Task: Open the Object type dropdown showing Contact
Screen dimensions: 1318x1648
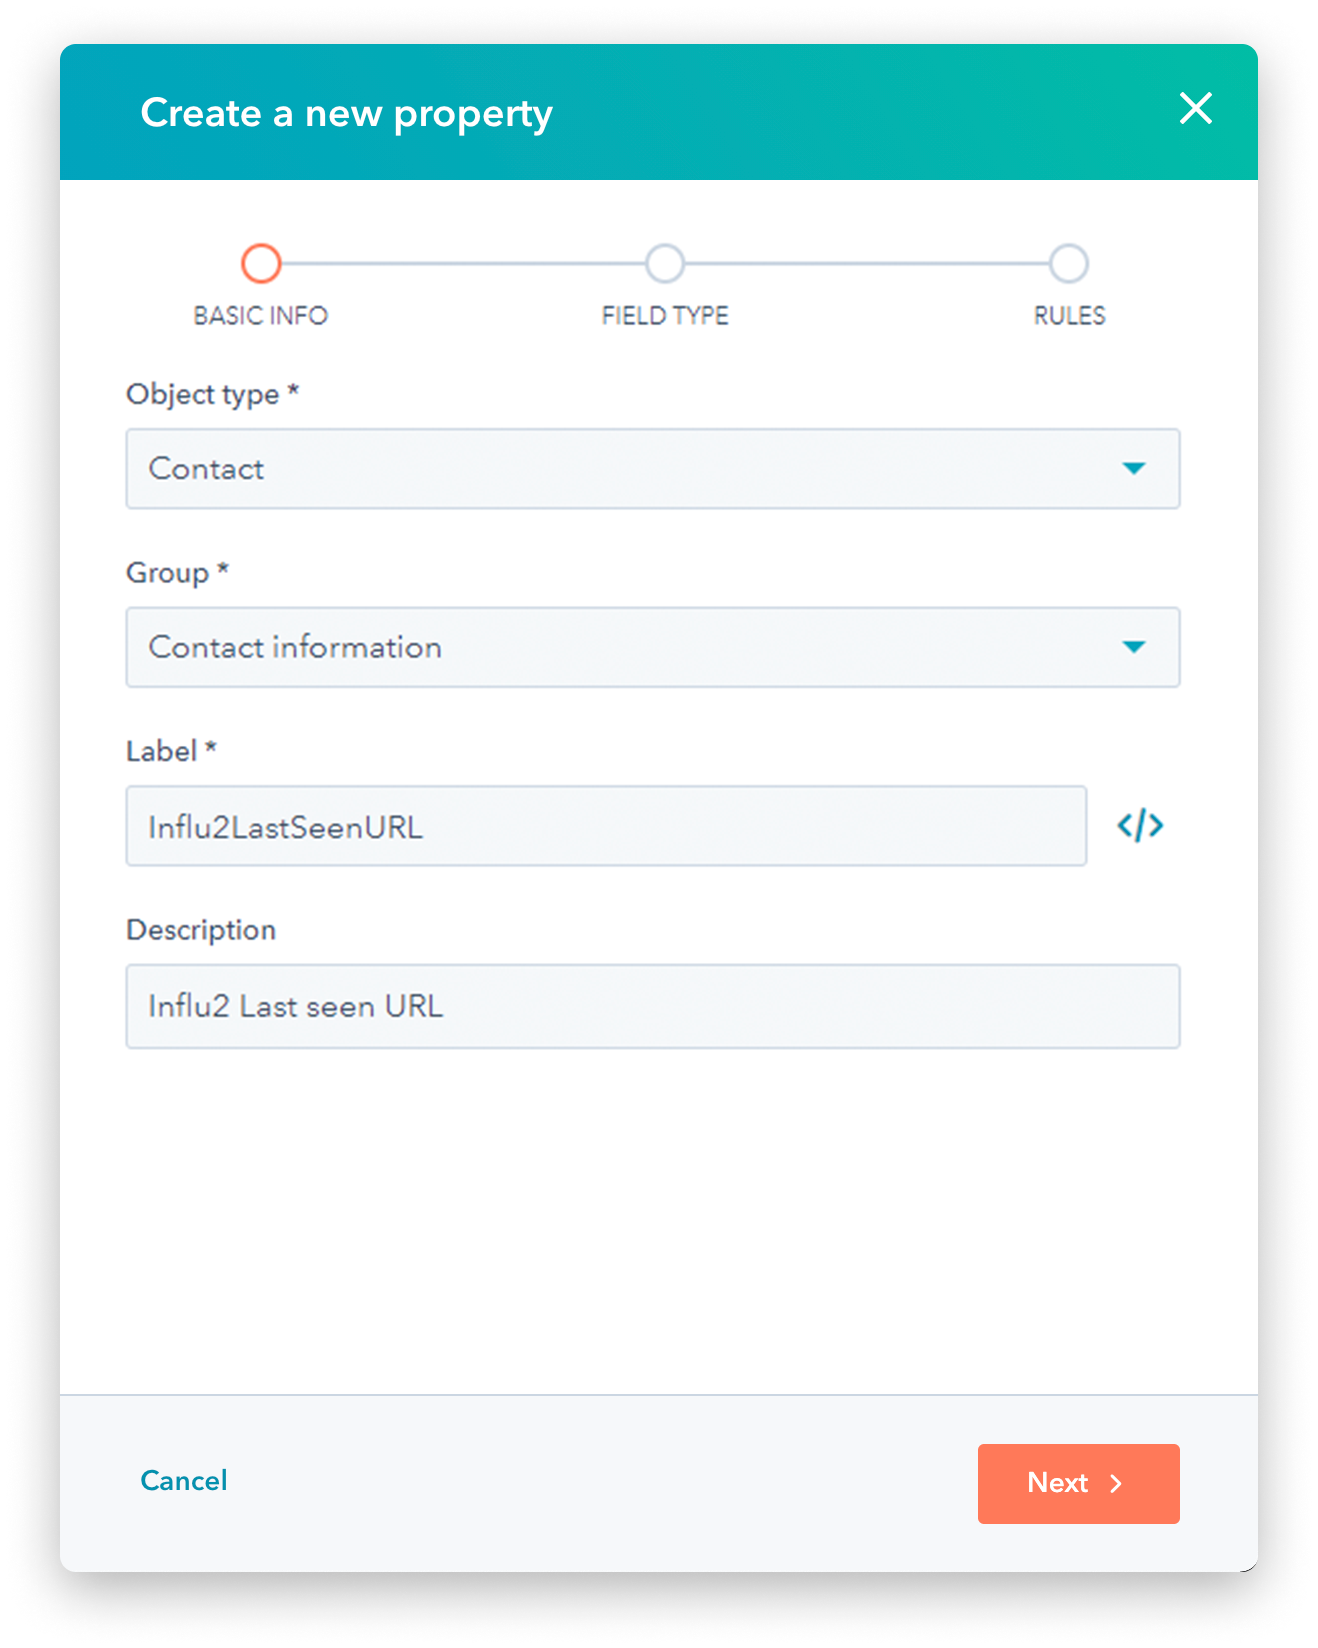Action: (620, 469)
